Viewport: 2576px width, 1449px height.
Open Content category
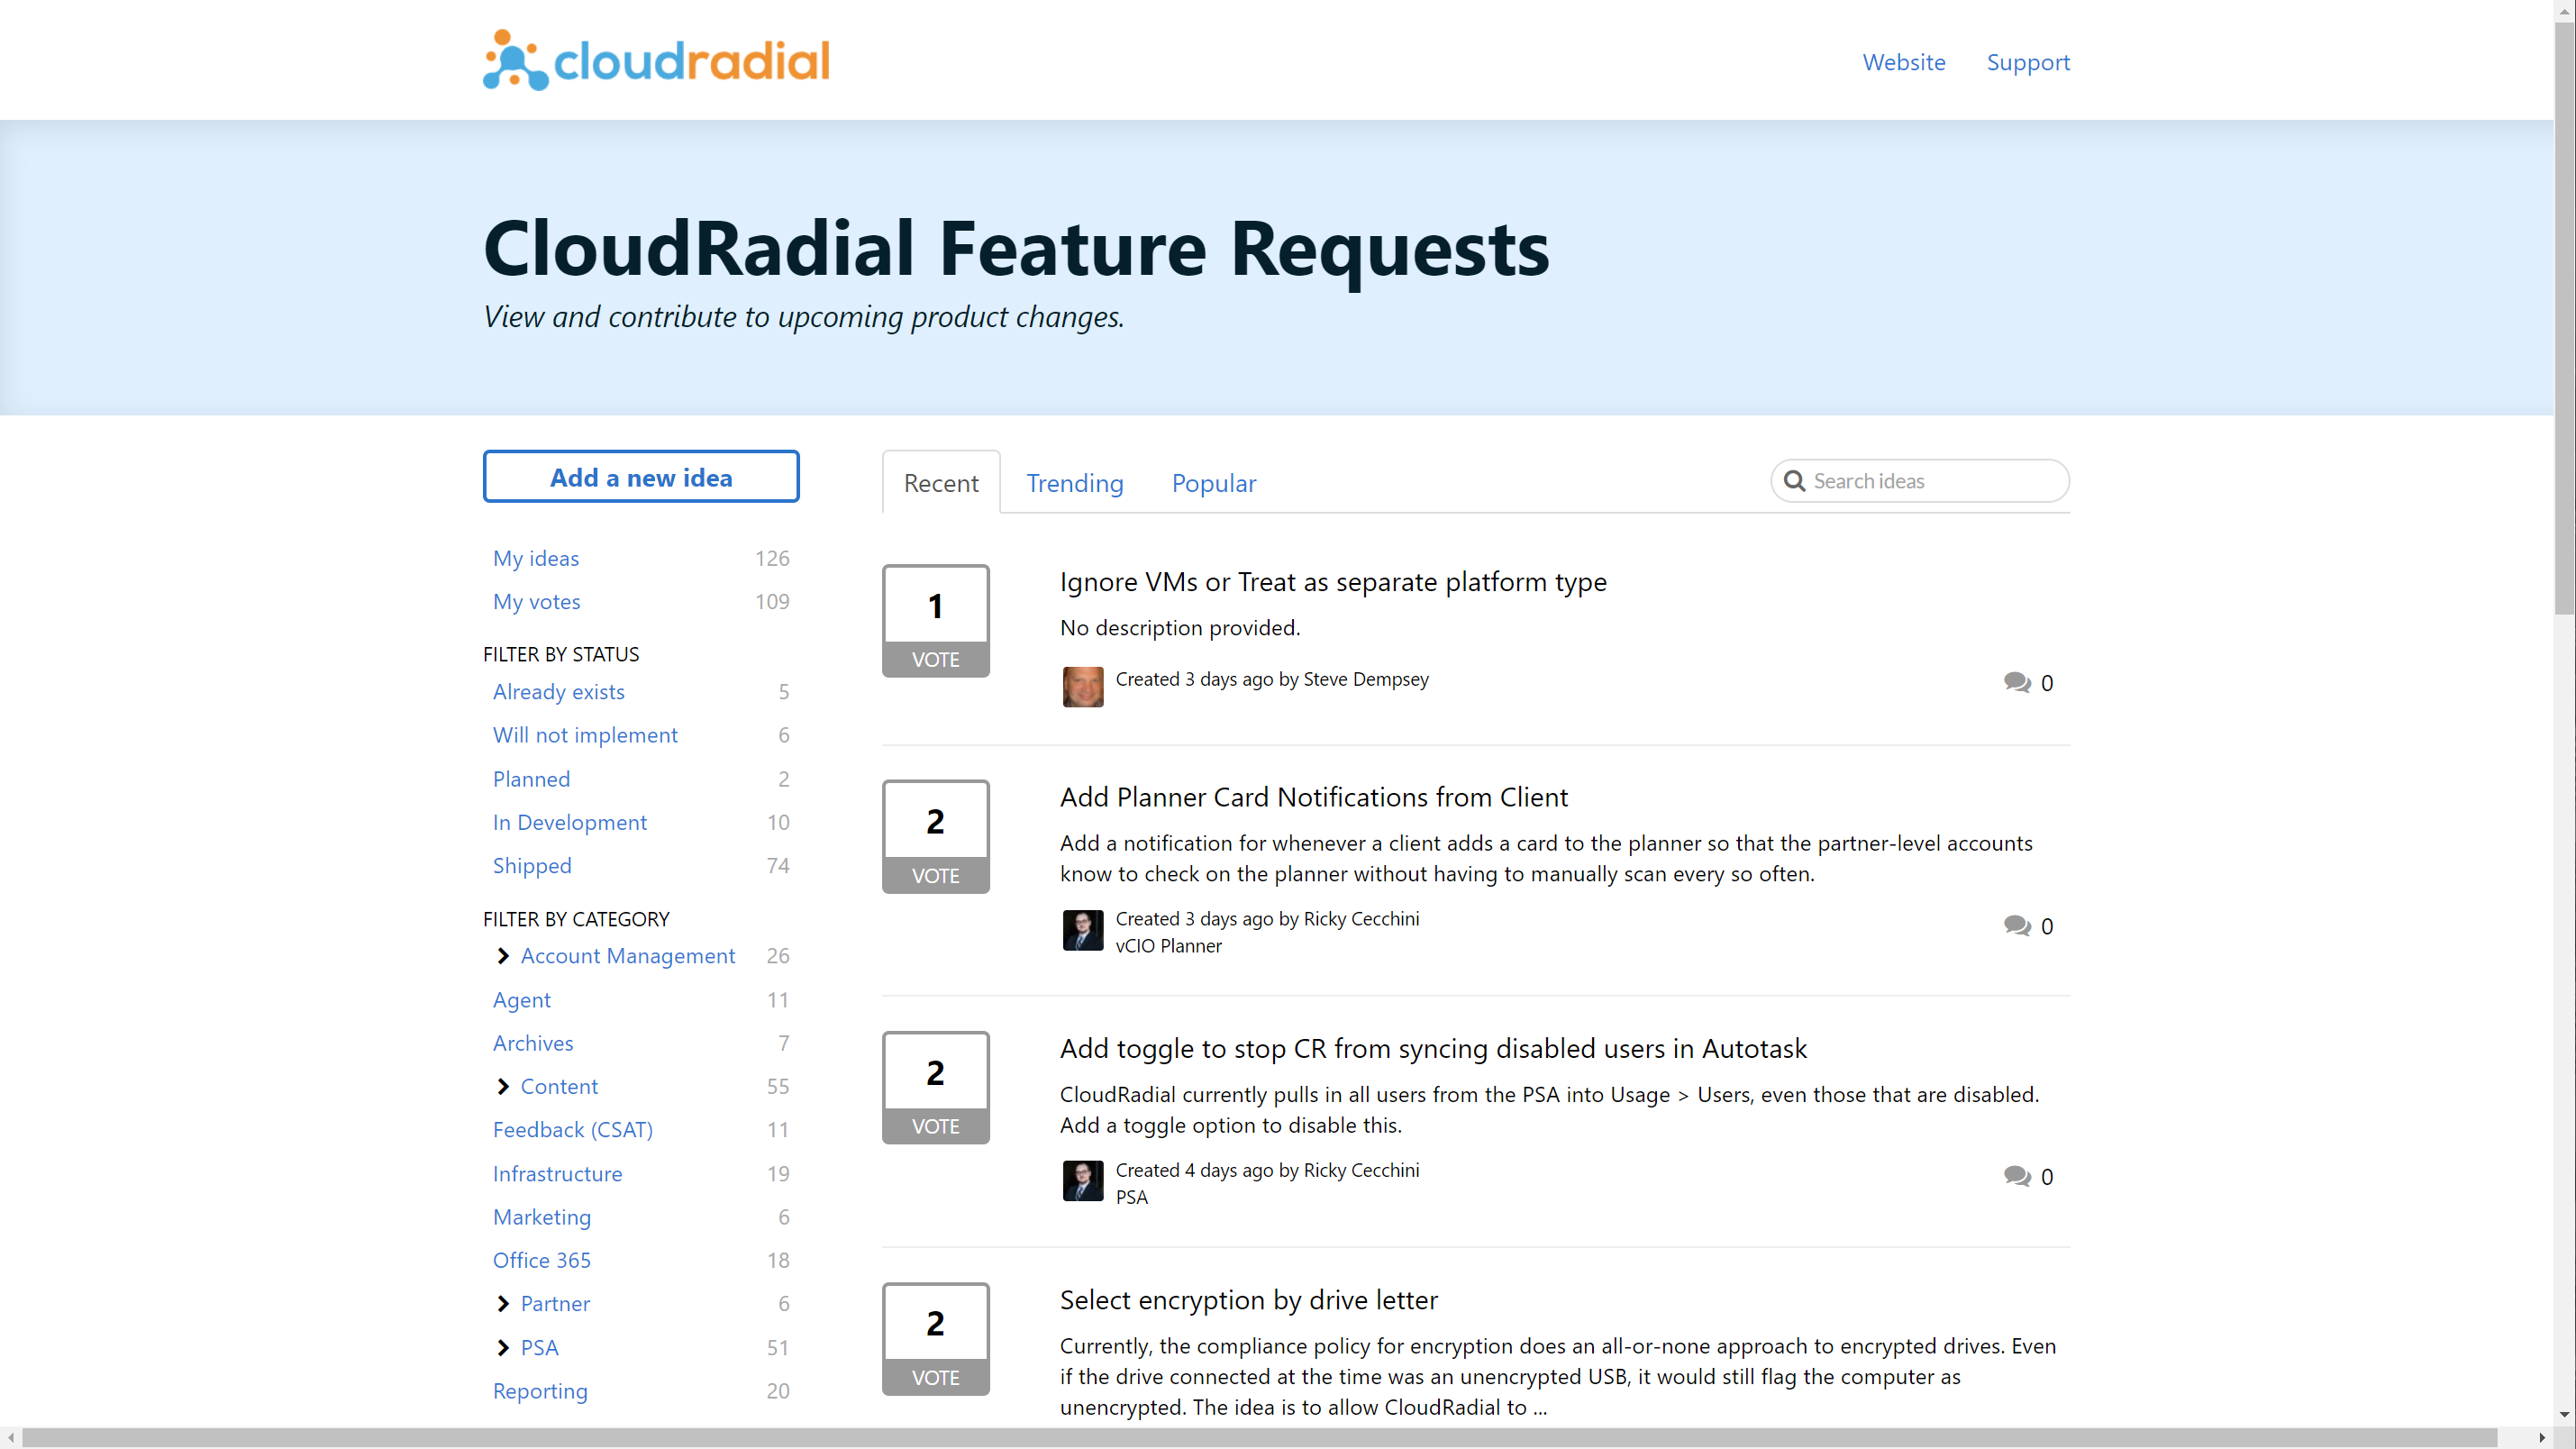click(x=559, y=1086)
